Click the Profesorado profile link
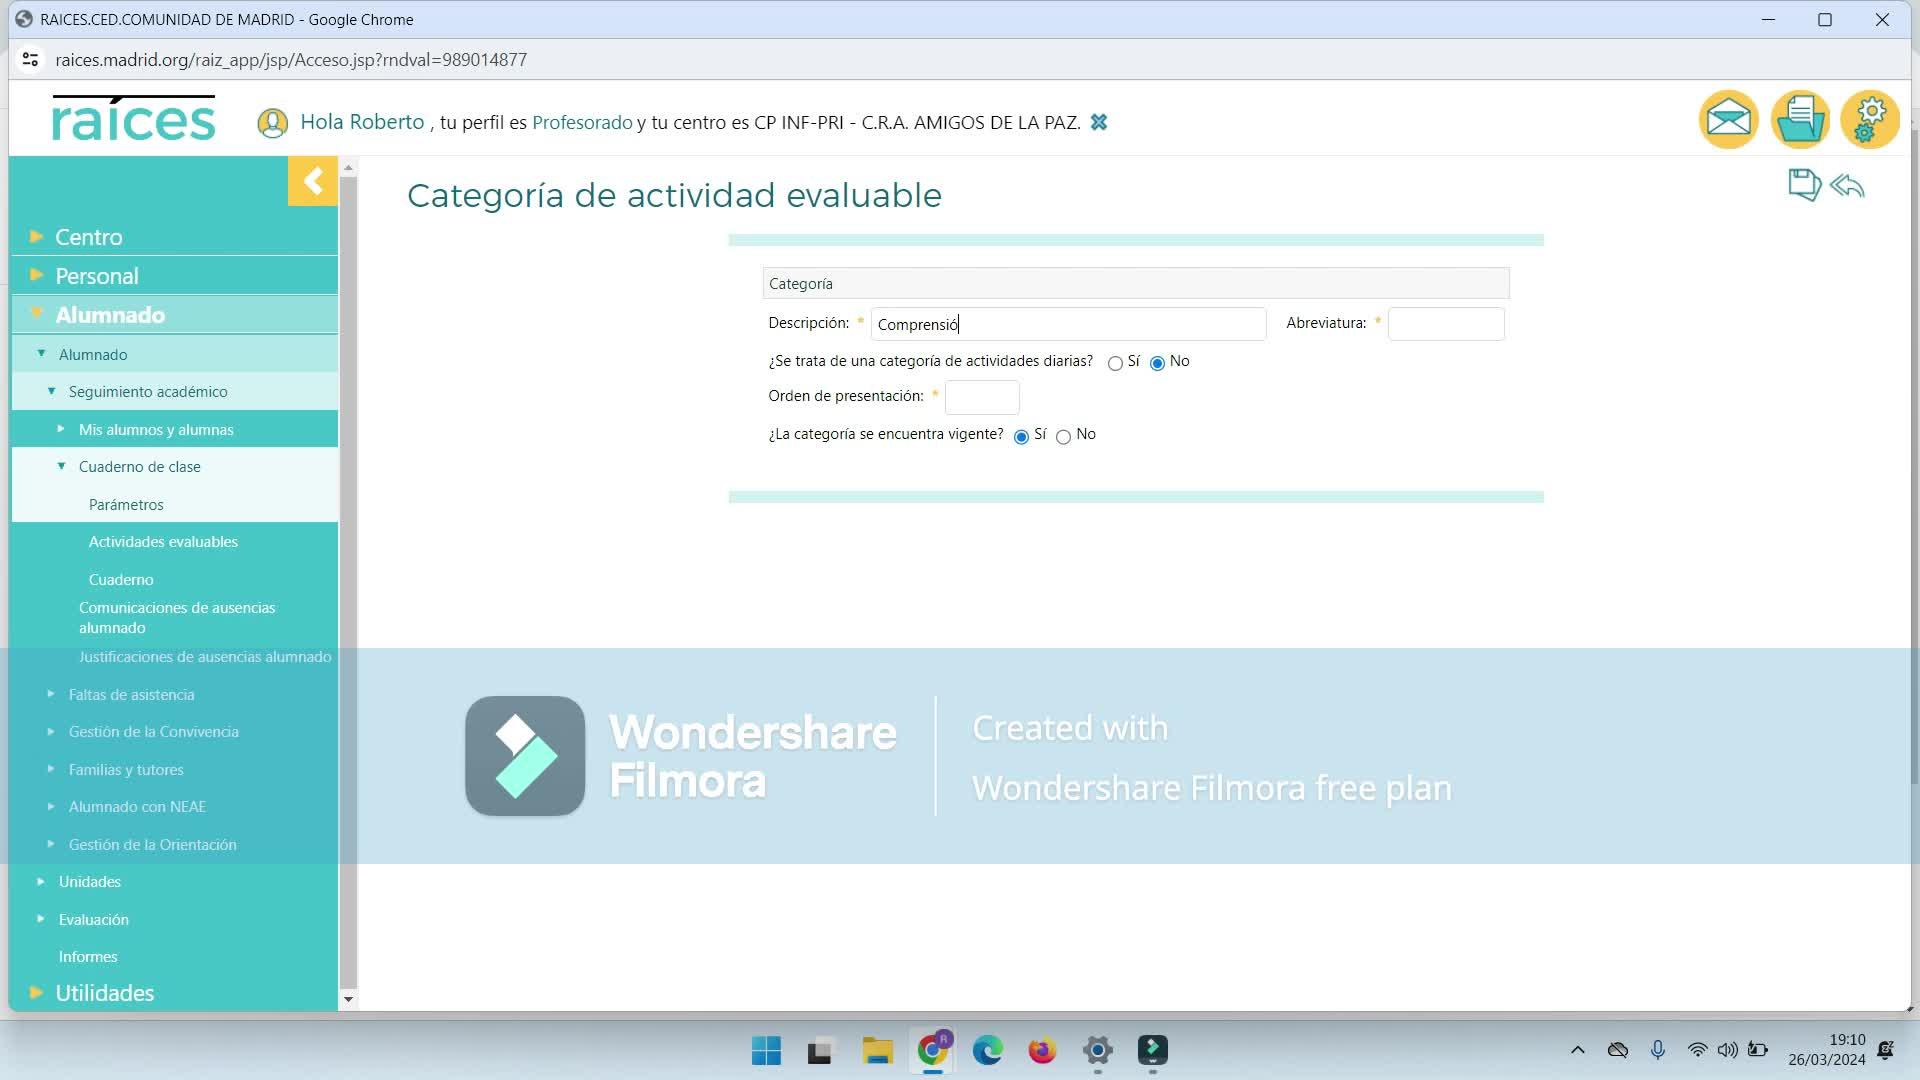Screen dimensions: 1920x1080 coord(582,123)
